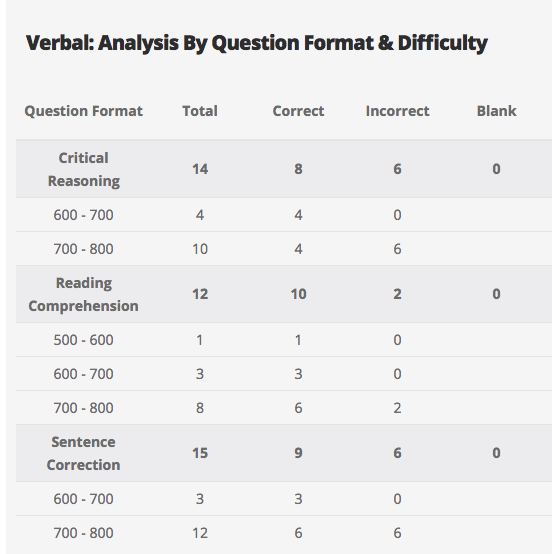Click Critical Reasoning total value 14
Image resolution: width=552 pixels, height=554 pixels.
click(200, 169)
